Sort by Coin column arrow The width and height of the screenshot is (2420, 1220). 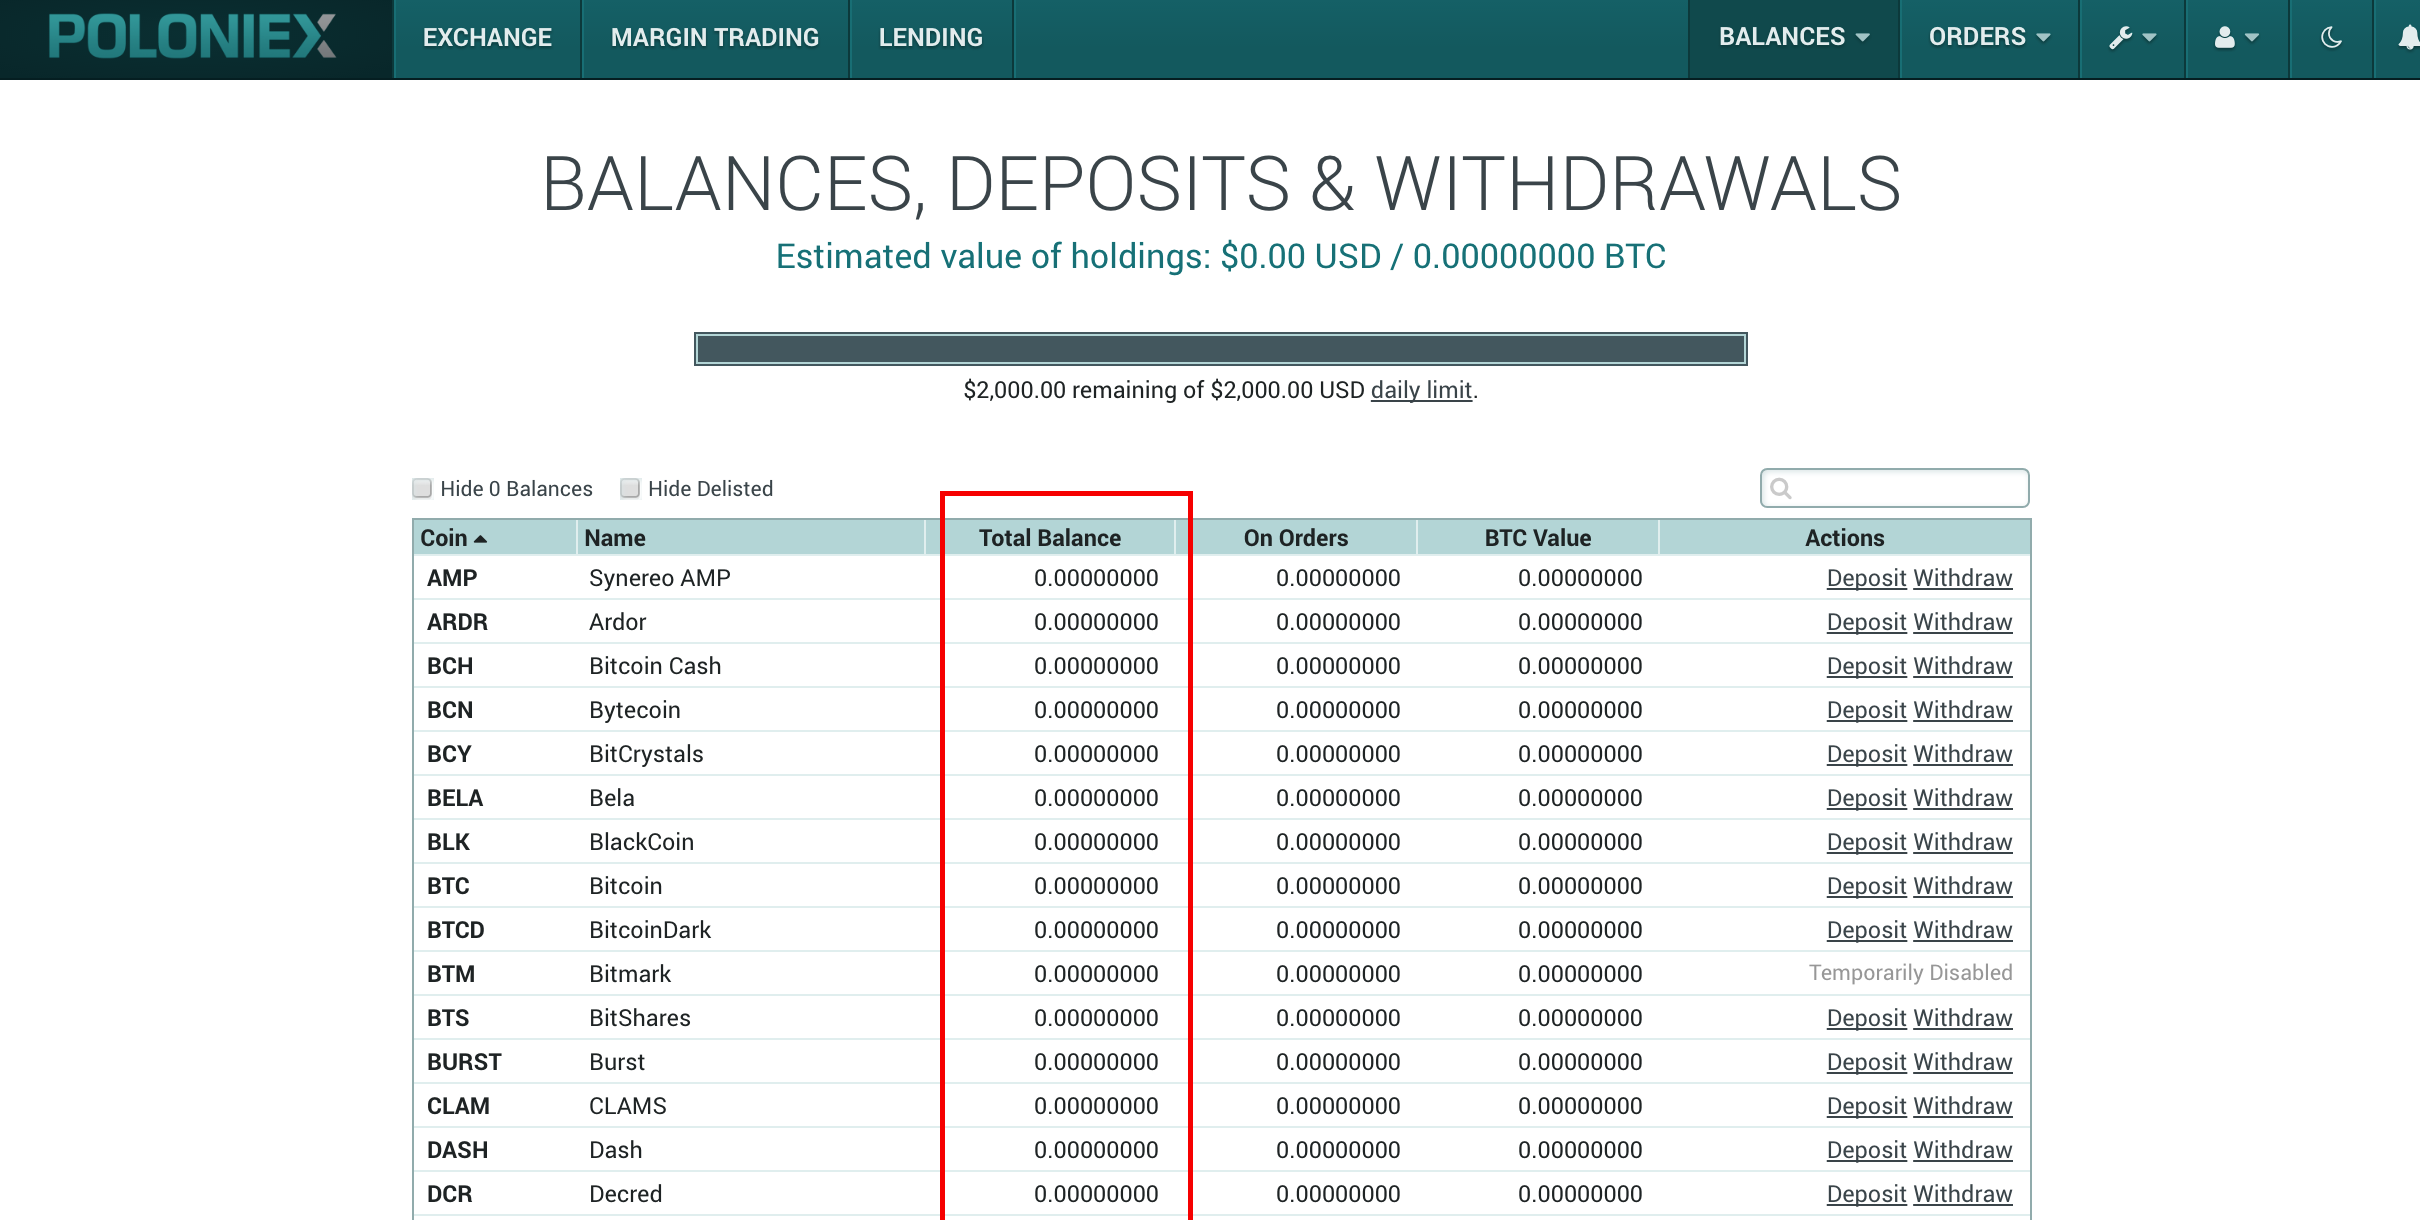pyautogui.click(x=481, y=539)
